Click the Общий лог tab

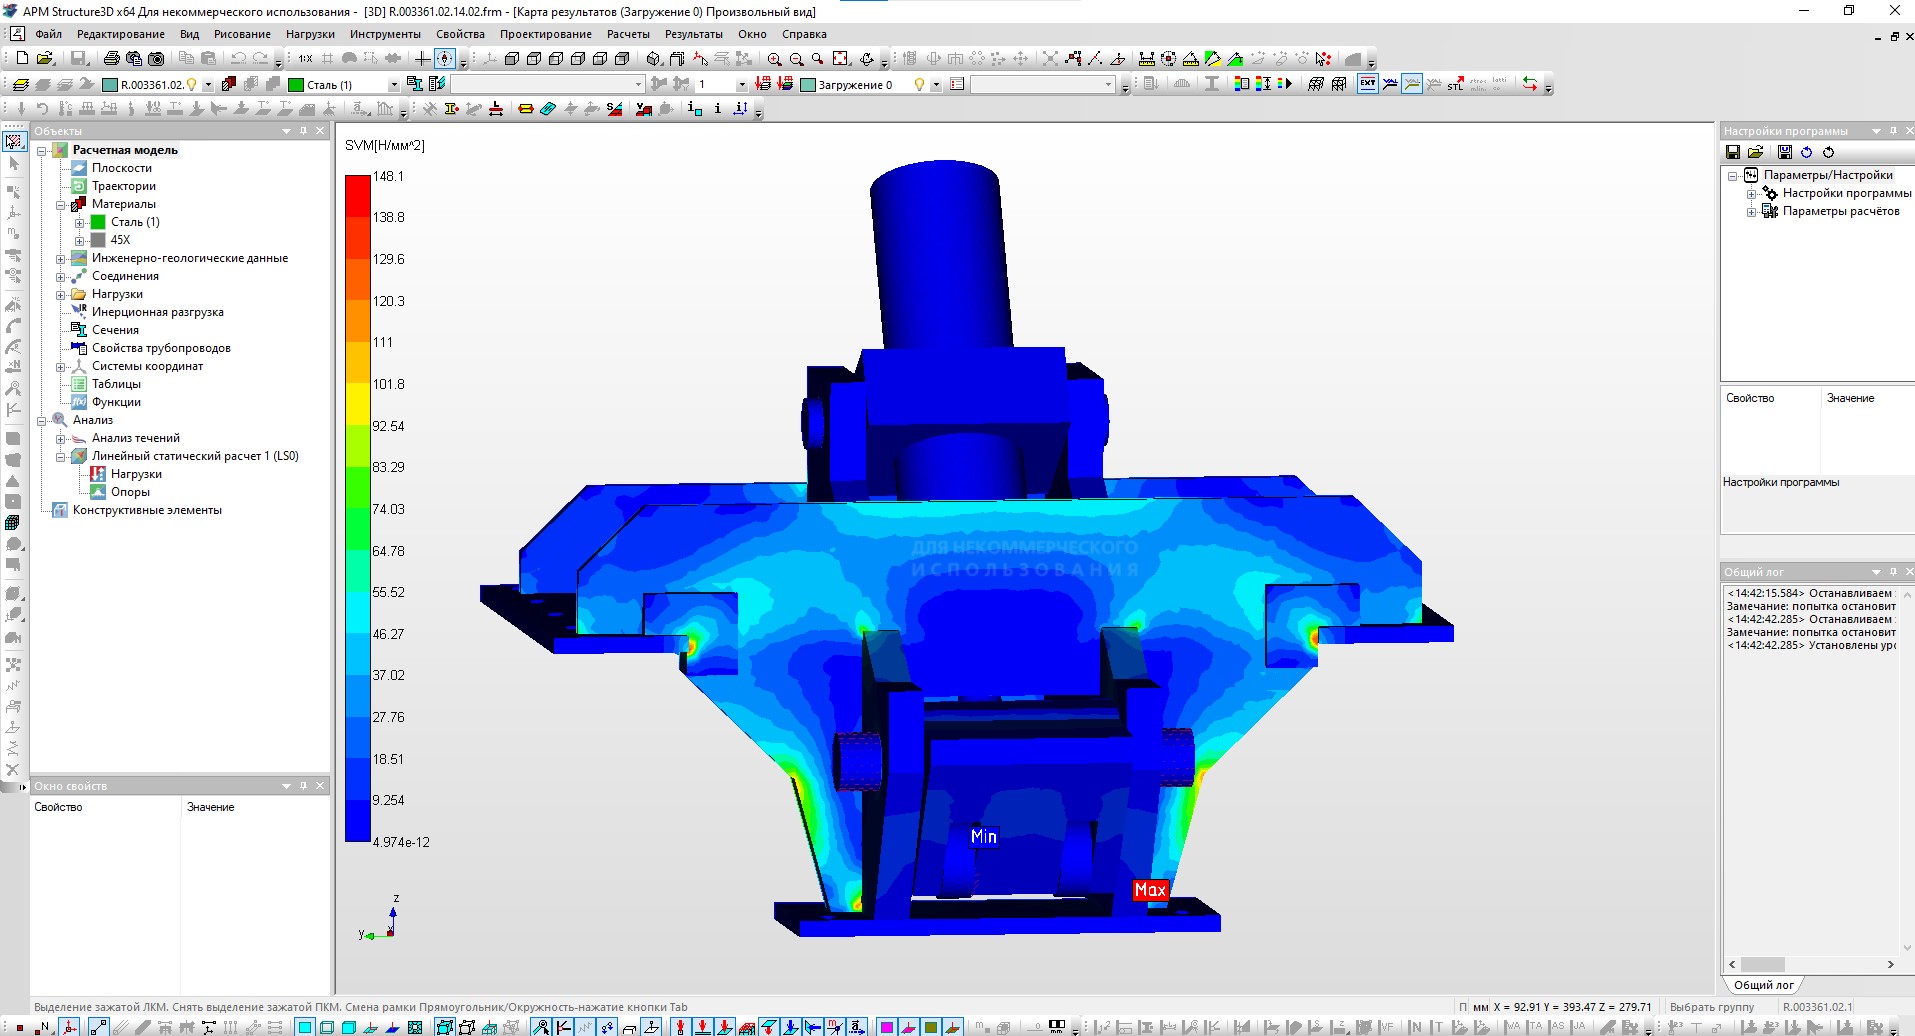[1763, 985]
